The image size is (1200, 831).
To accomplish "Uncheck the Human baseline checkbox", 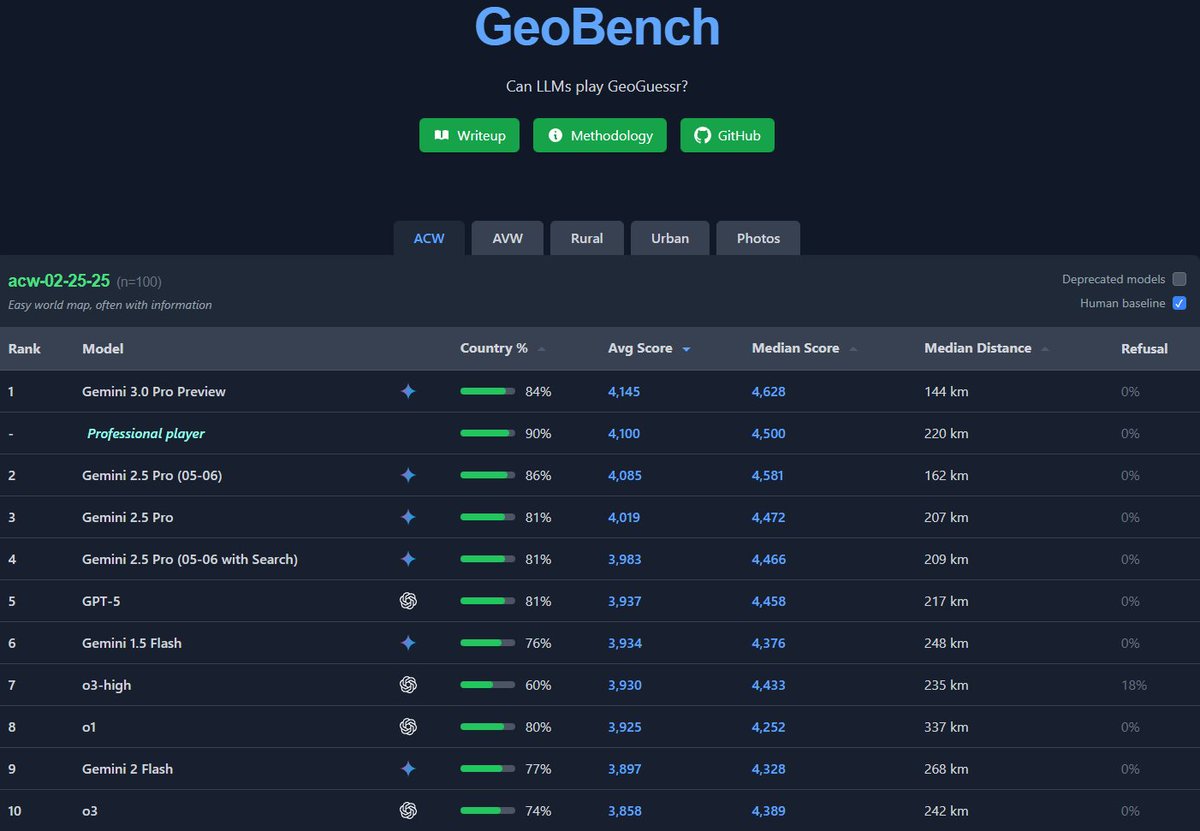I will (1179, 303).
